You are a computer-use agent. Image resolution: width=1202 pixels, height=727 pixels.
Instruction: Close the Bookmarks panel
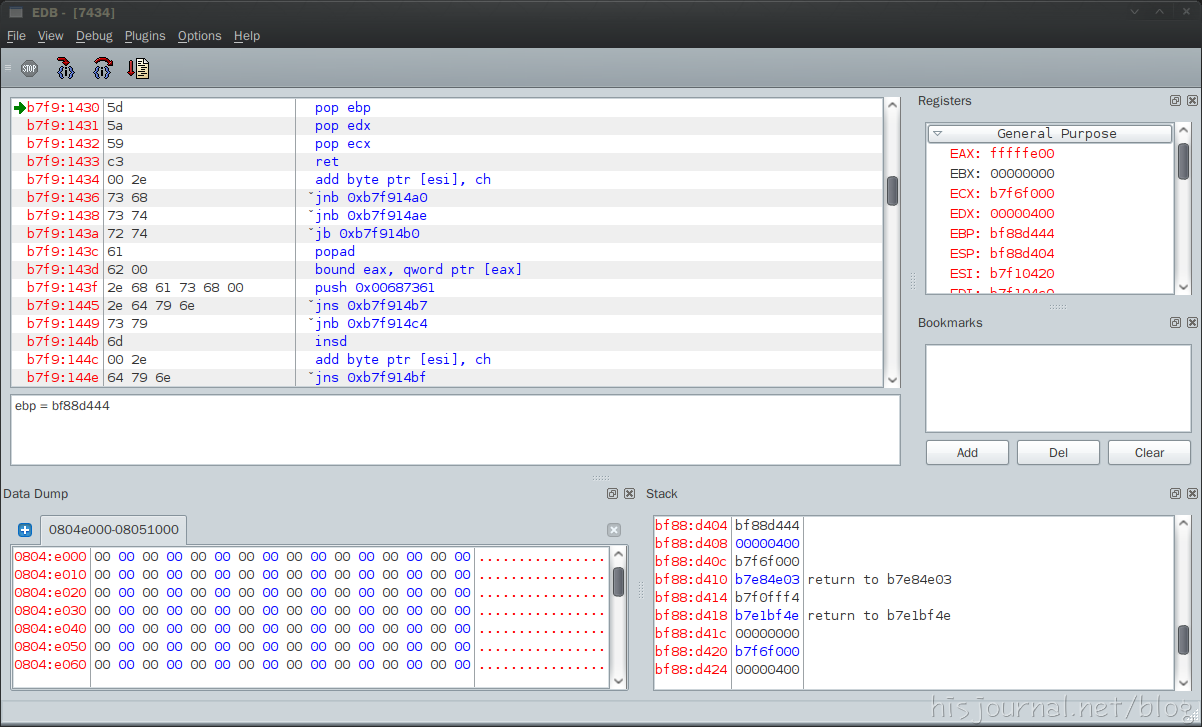click(1192, 323)
